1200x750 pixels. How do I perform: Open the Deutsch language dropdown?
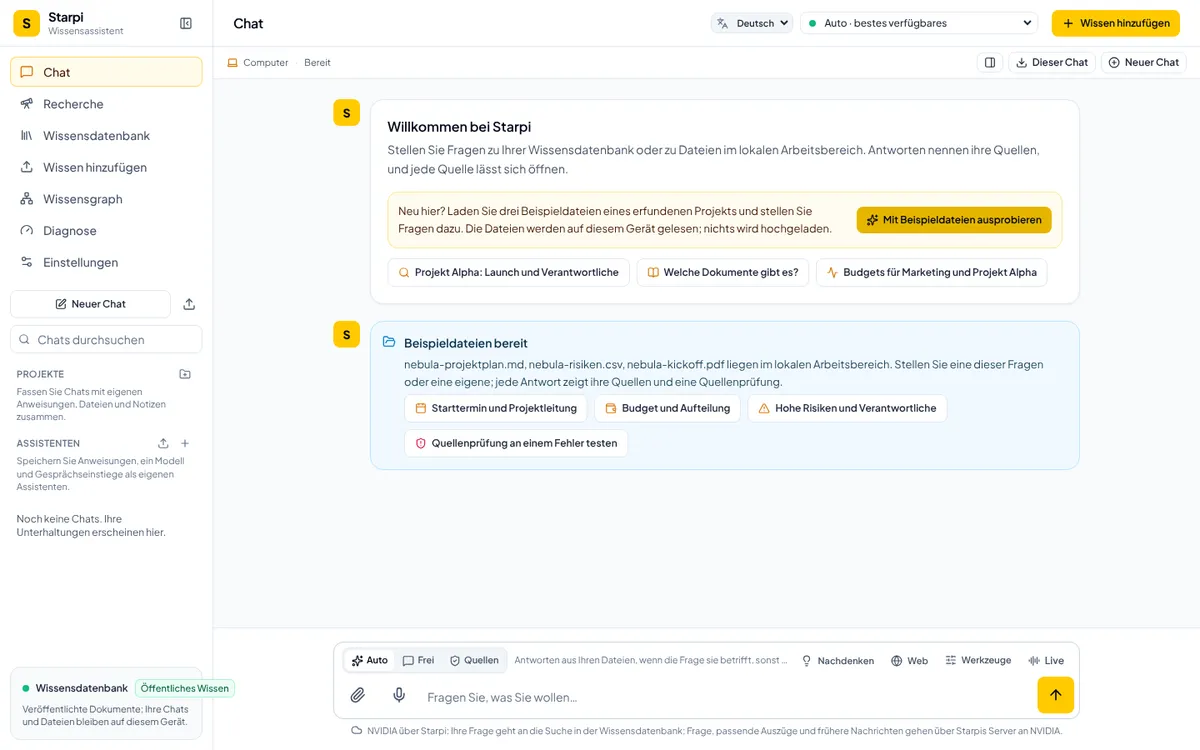(x=752, y=23)
